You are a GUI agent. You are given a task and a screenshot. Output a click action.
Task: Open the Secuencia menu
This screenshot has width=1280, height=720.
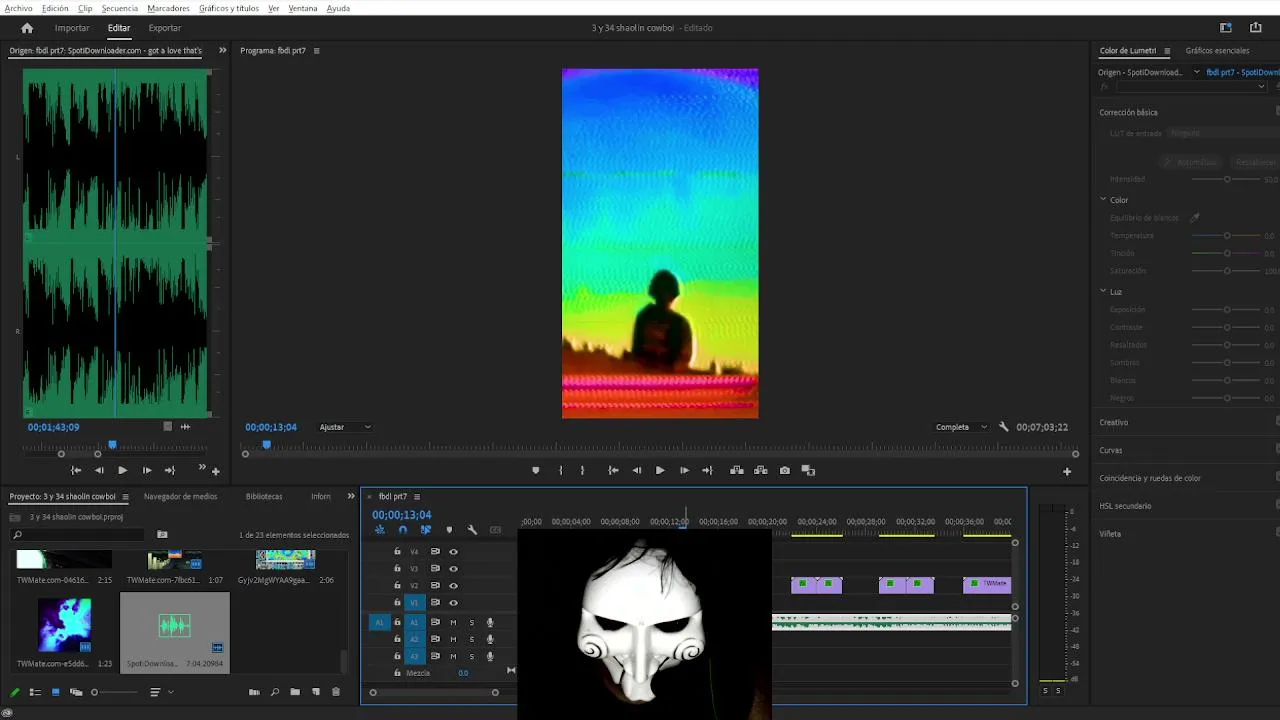click(120, 8)
